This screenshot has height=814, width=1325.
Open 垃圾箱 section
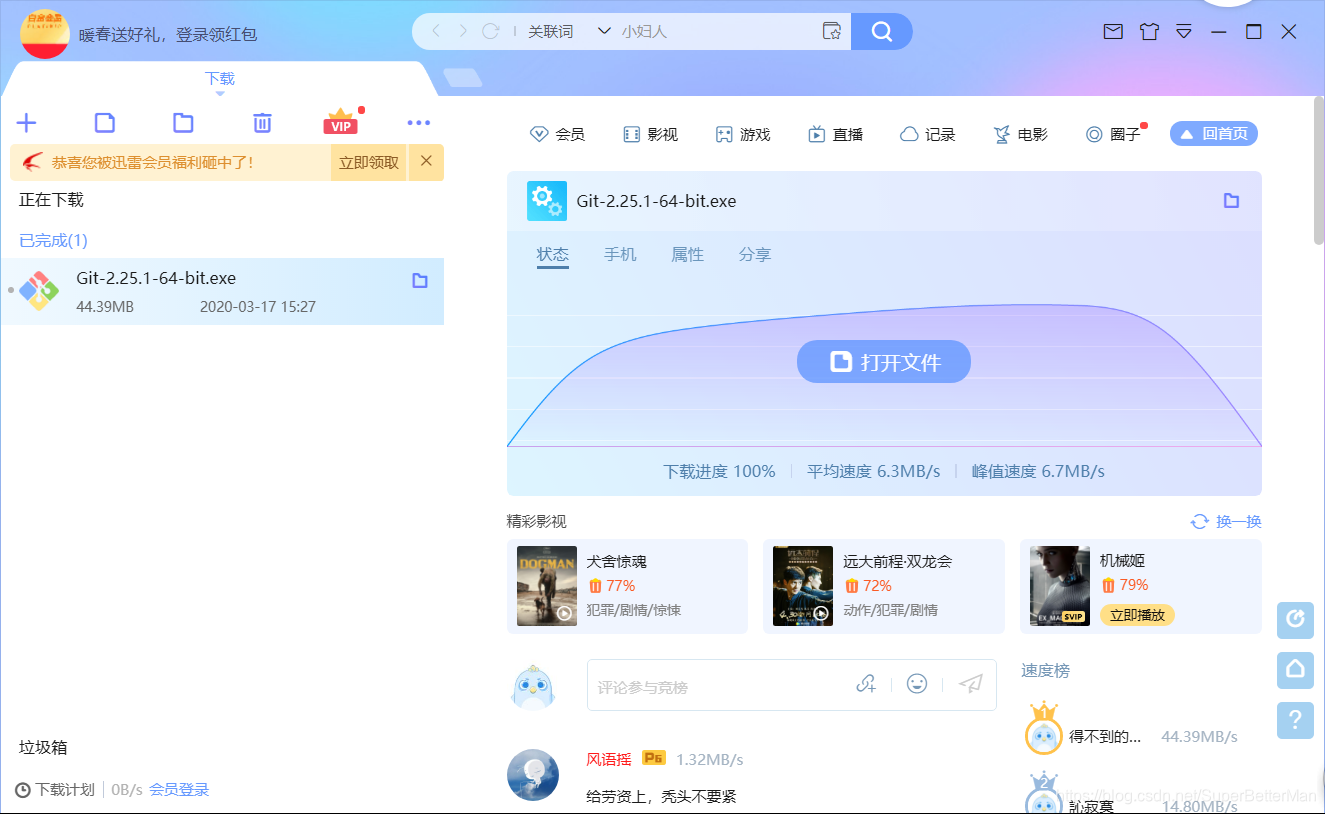44,747
